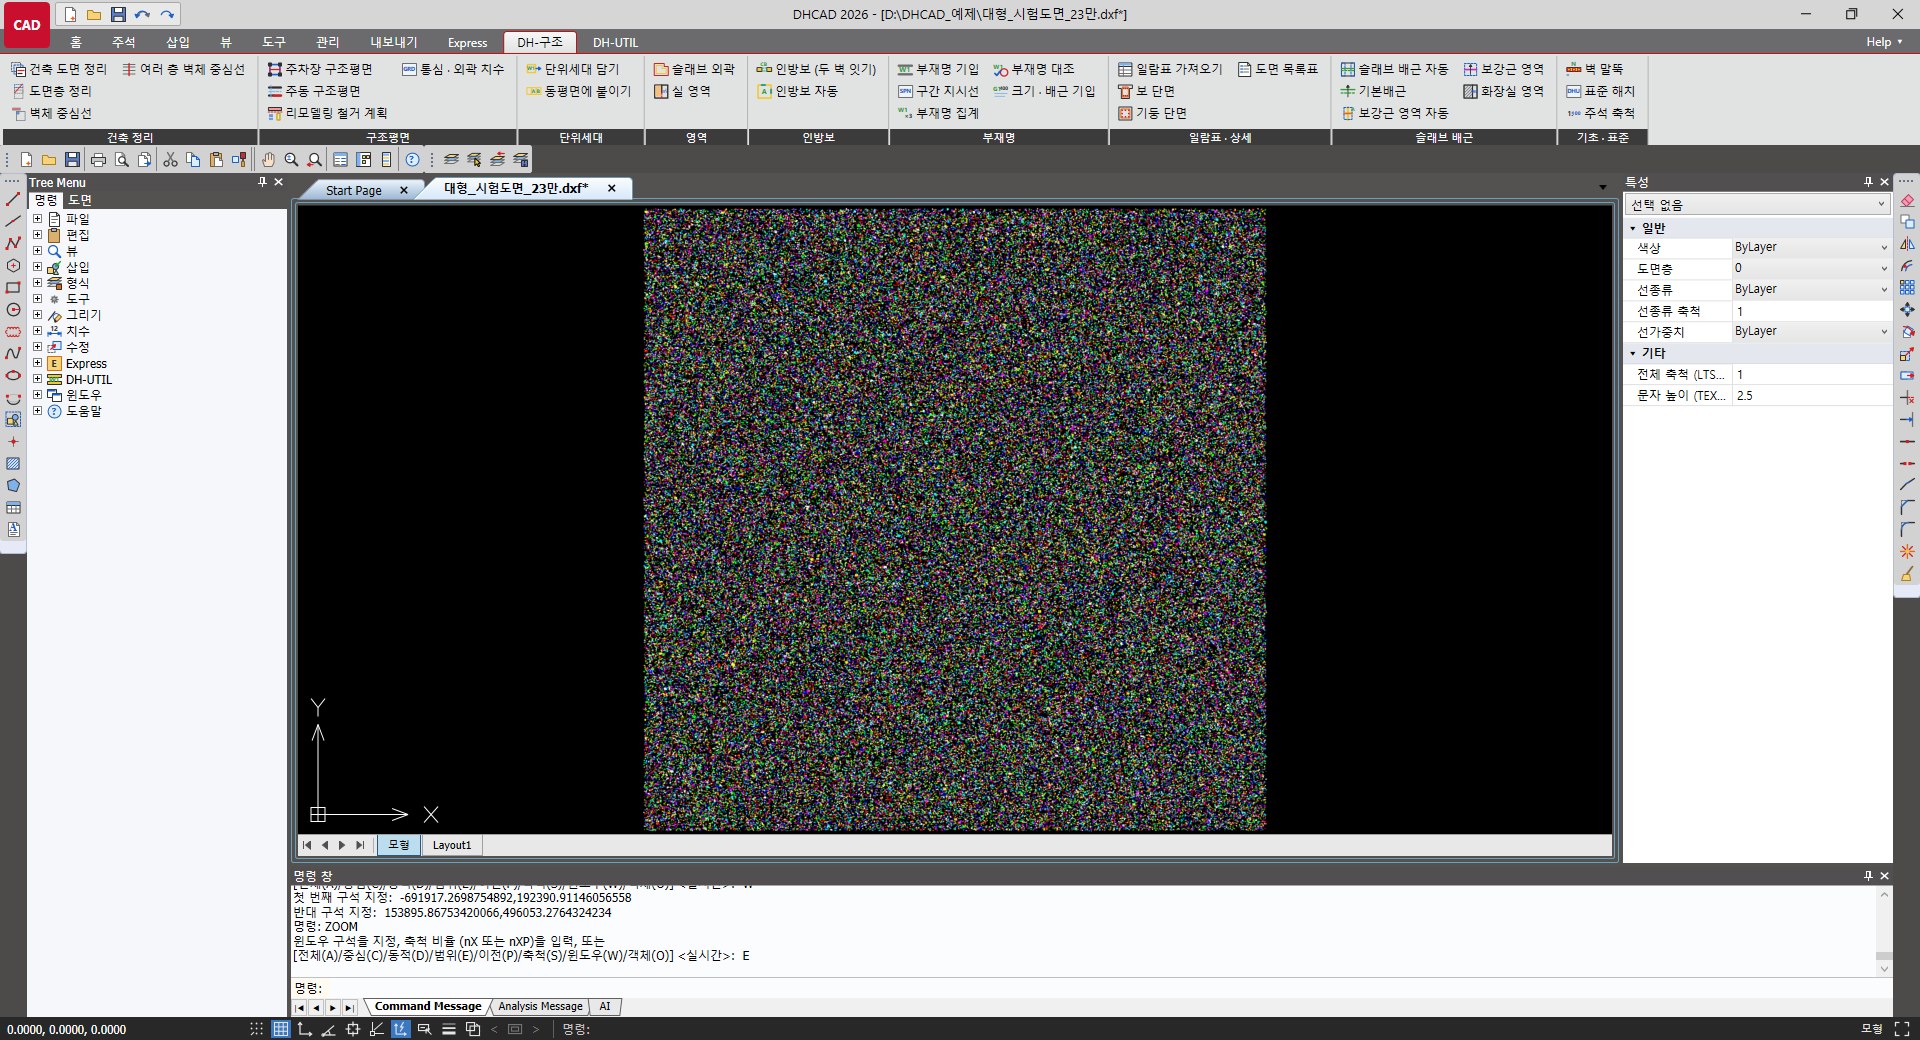Open the Layout1 tab

coord(452,845)
